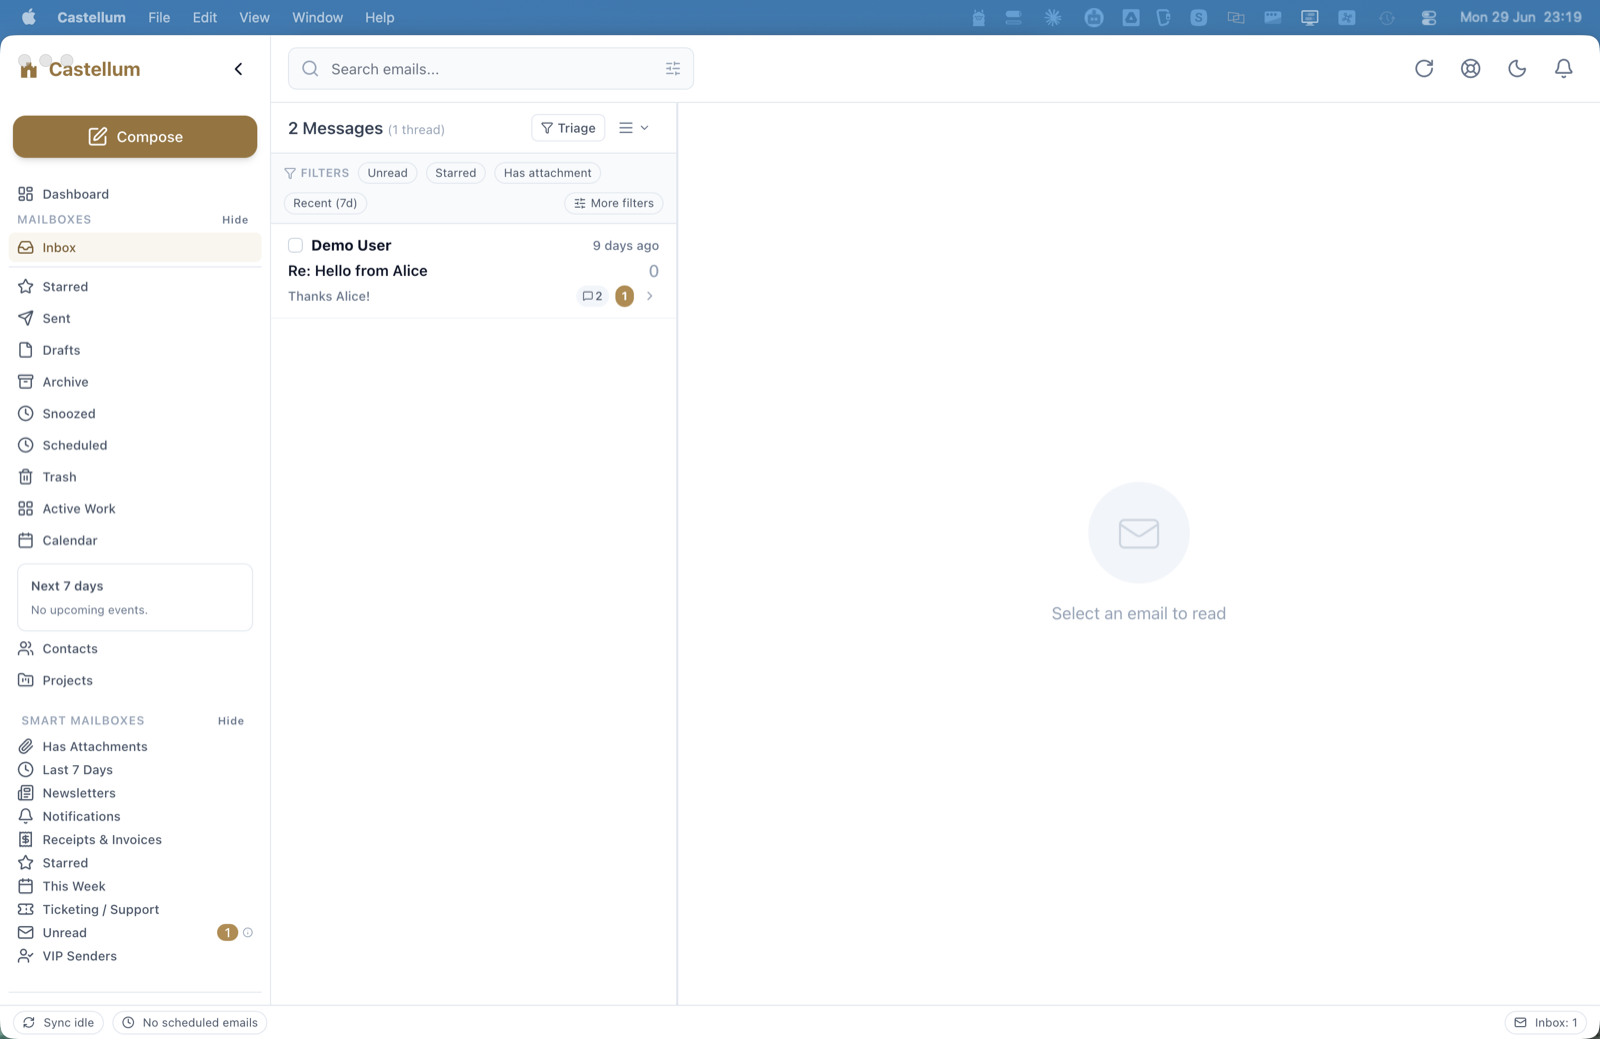The image size is (1600, 1039).
Task: Open the Help menu
Action: pyautogui.click(x=380, y=17)
